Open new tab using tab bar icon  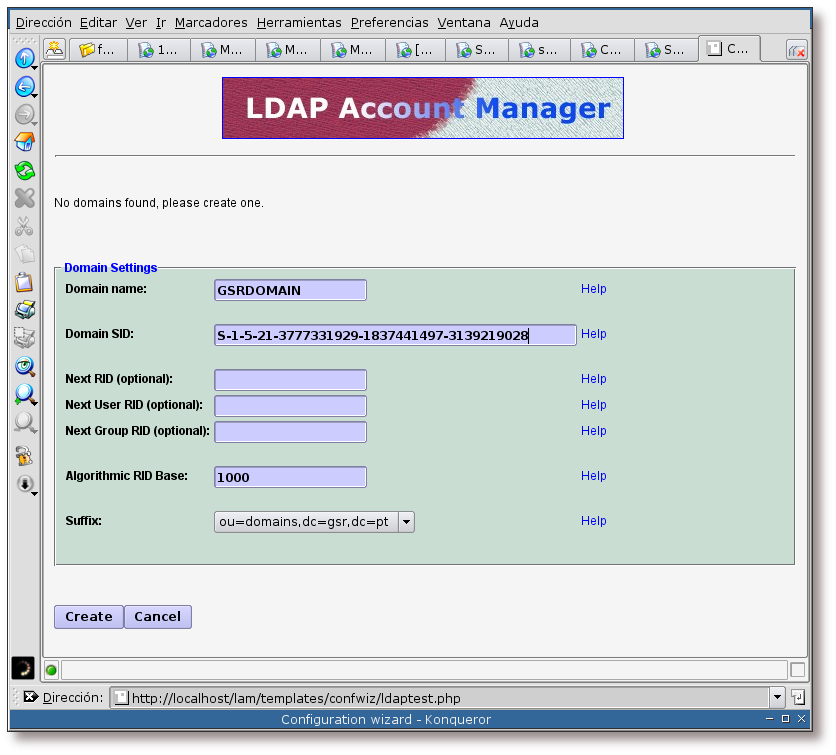tap(54, 49)
